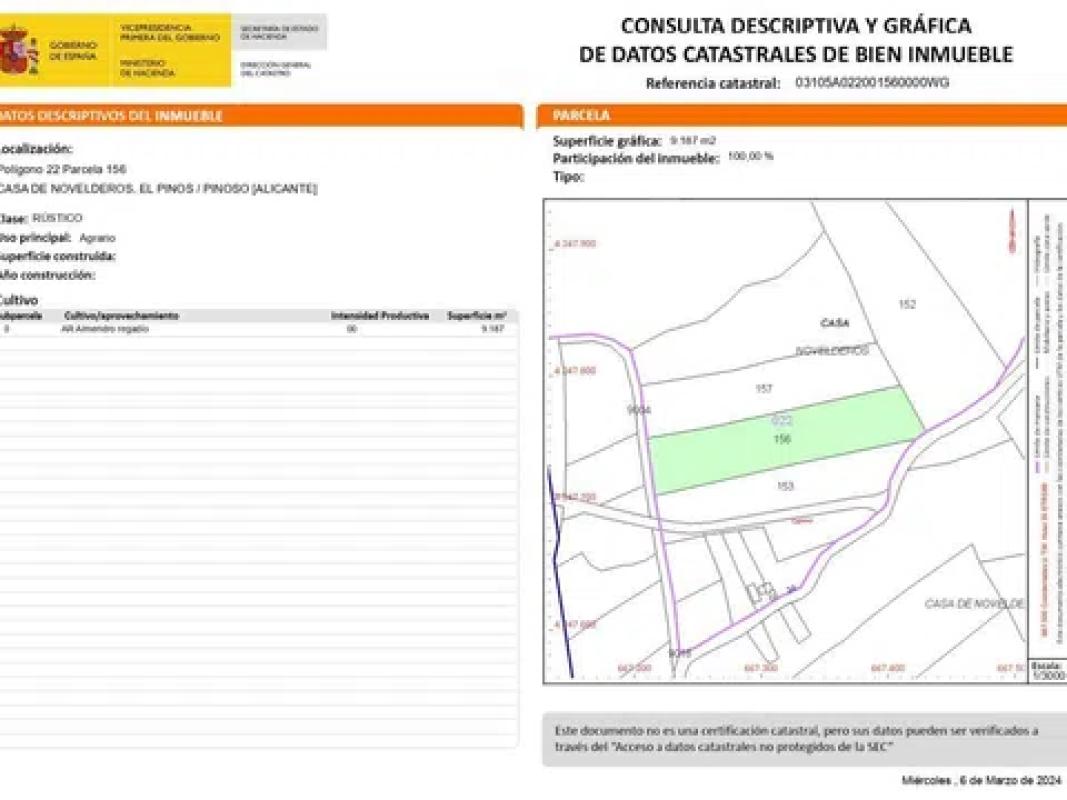Click the Escala 1/3000 scale box
This screenshot has height=800, width=1067.
[1047, 670]
